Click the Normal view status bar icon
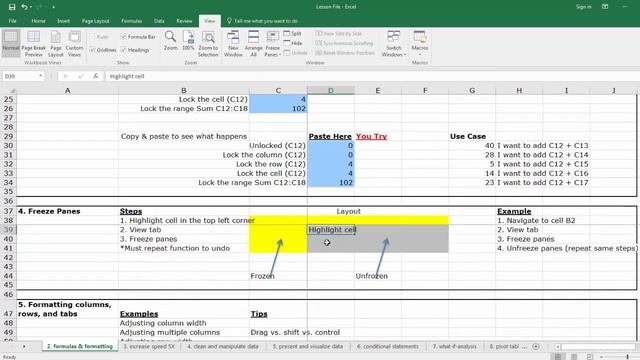Screen dimensions: 640x360 pyautogui.click(x=558, y=357)
